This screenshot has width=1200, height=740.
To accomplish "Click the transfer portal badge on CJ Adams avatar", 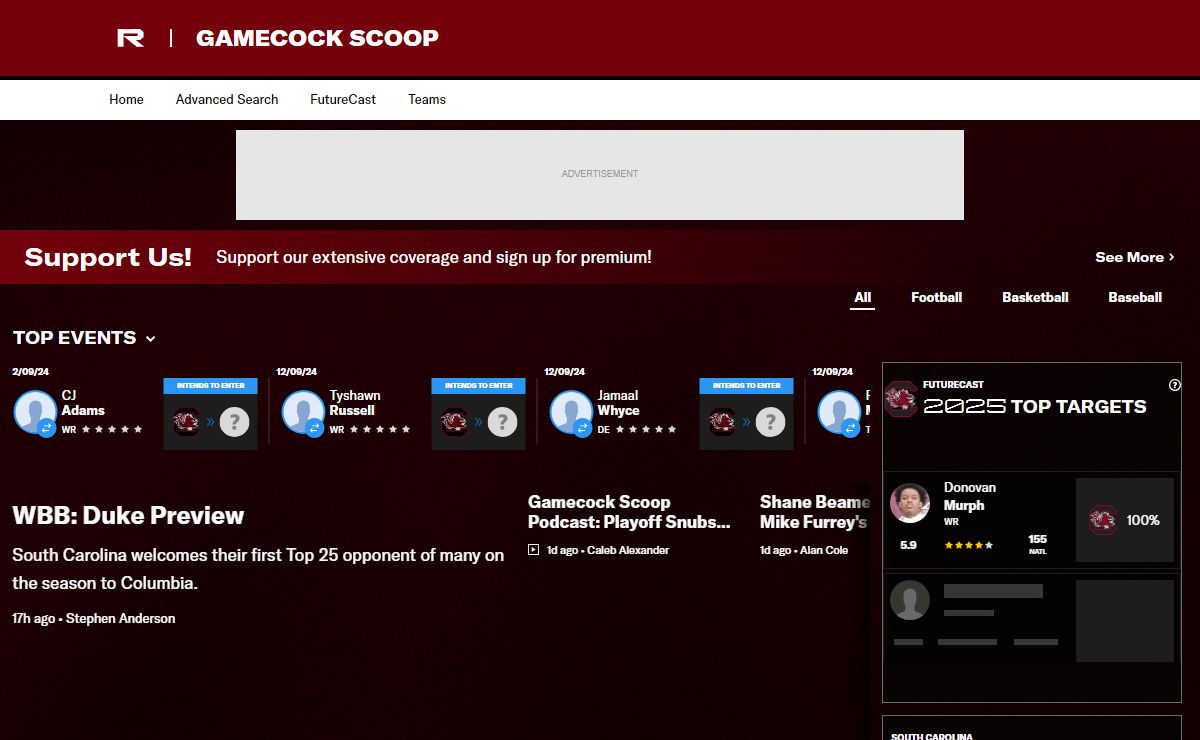I will pyautogui.click(x=46, y=428).
